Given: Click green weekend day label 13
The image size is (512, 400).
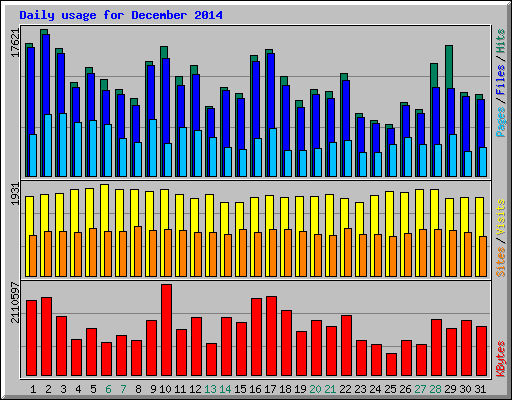Looking at the screenshot, I should pos(210,389).
